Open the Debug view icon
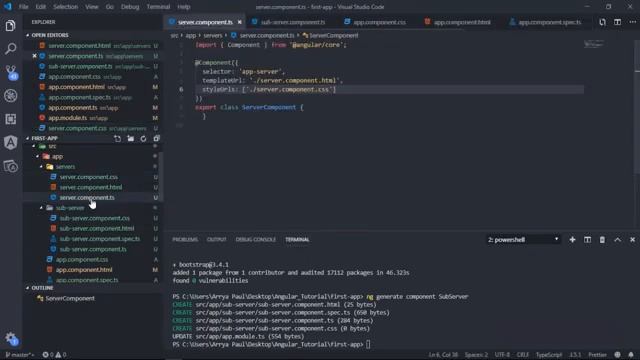 pos(11,96)
